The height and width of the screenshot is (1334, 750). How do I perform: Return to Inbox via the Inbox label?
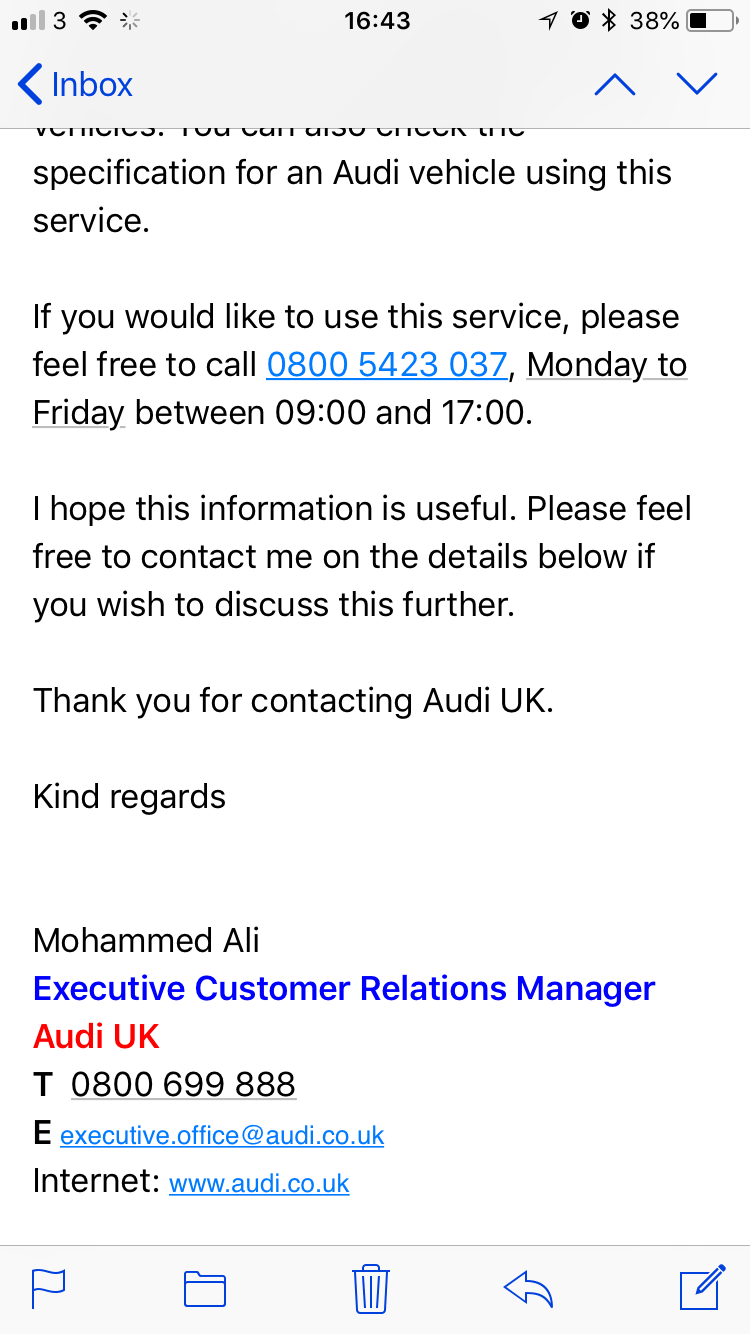pos(92,85)
